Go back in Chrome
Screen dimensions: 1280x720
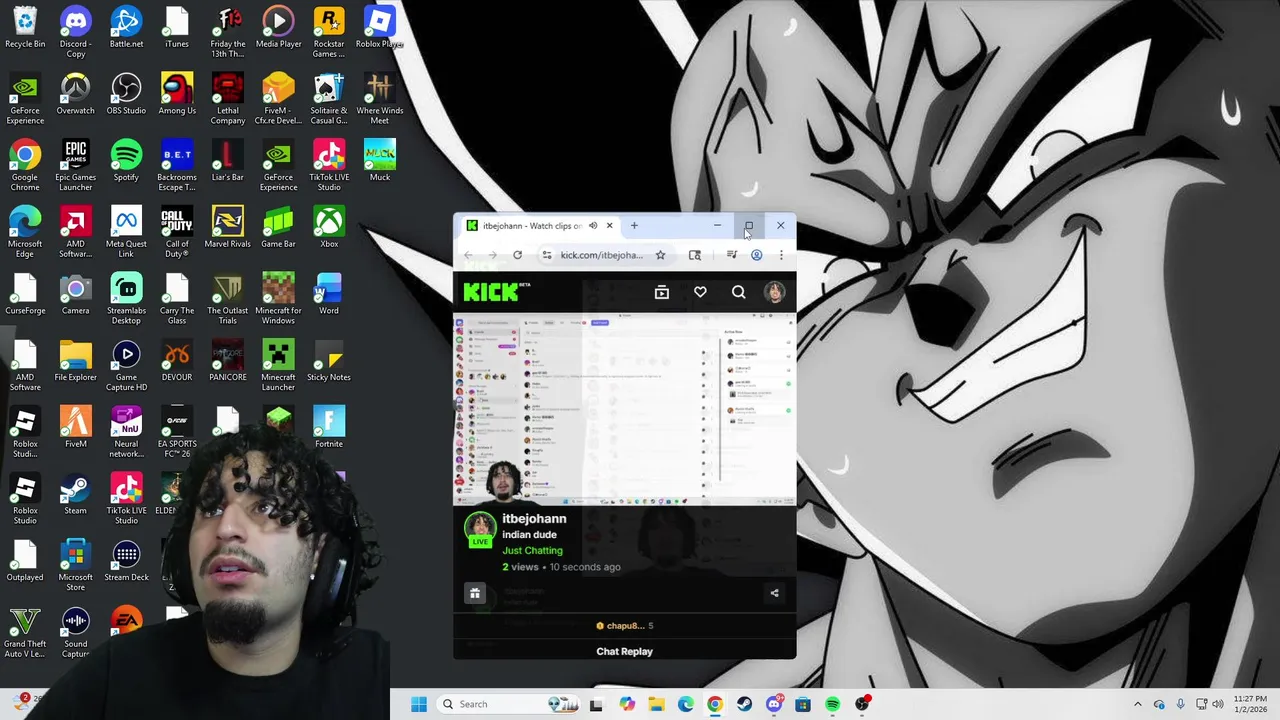click(x=468, y=255)
